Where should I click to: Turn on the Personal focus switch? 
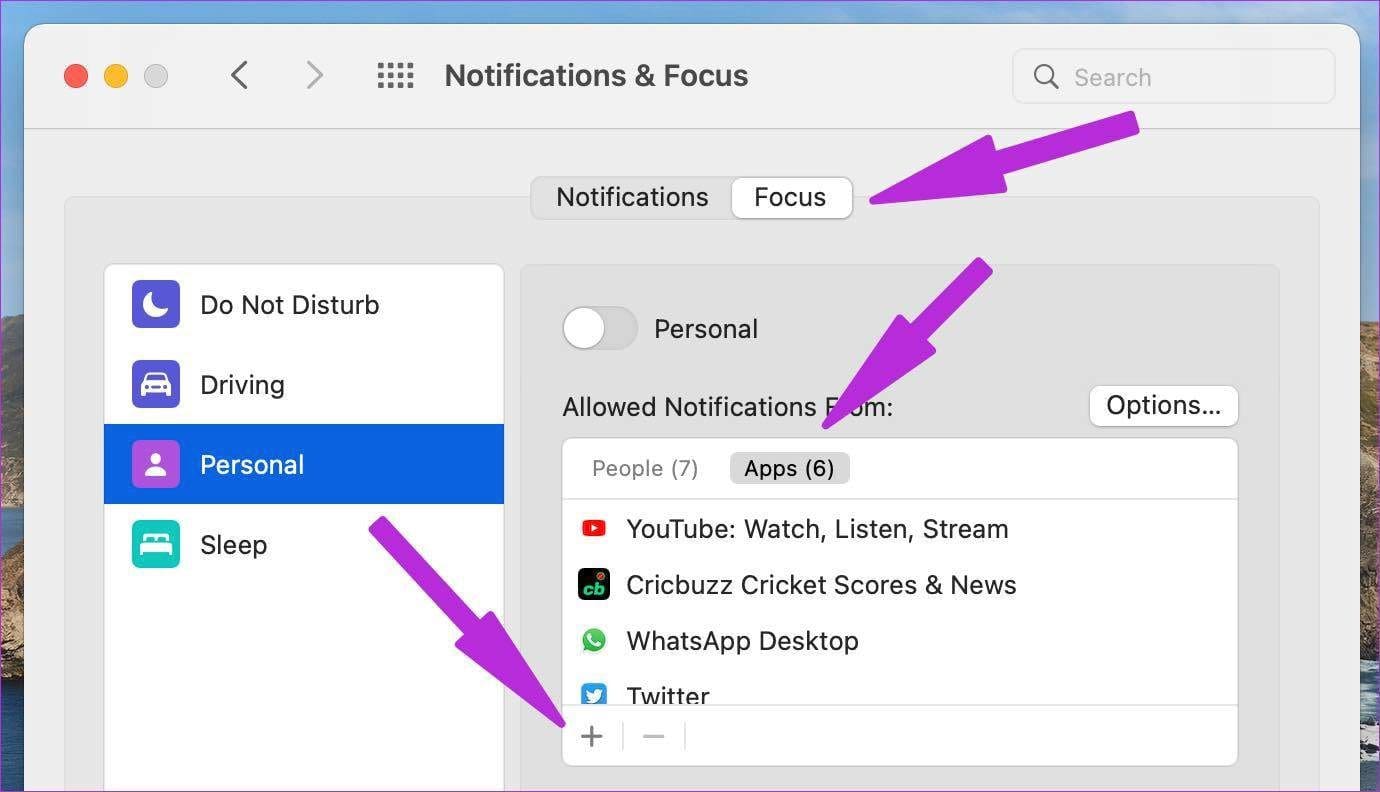[600, 328]
